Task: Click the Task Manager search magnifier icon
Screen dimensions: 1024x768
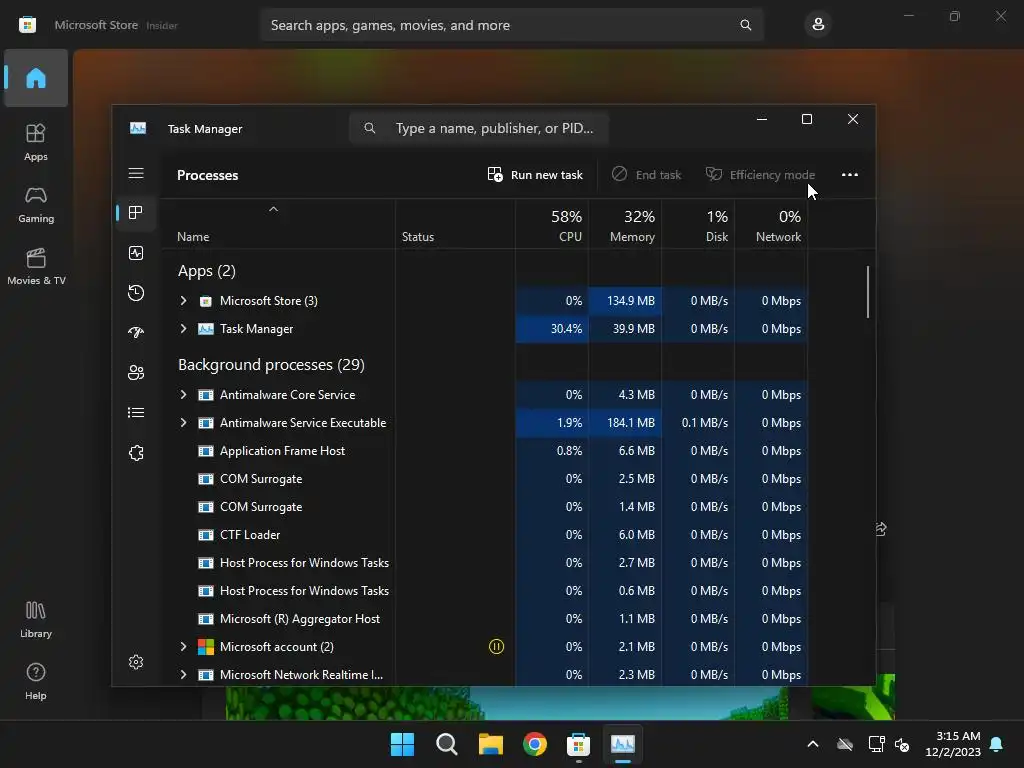Action: 370,128
